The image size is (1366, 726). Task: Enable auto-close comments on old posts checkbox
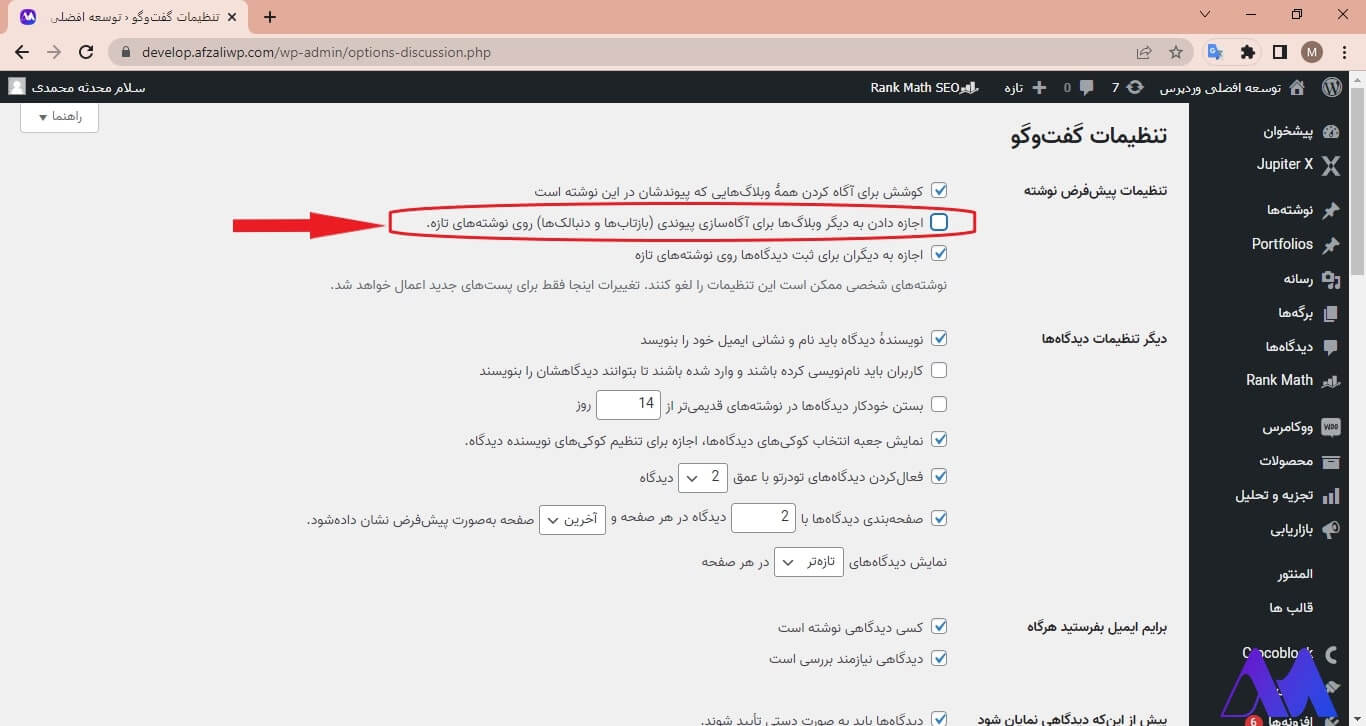(939, 405)
